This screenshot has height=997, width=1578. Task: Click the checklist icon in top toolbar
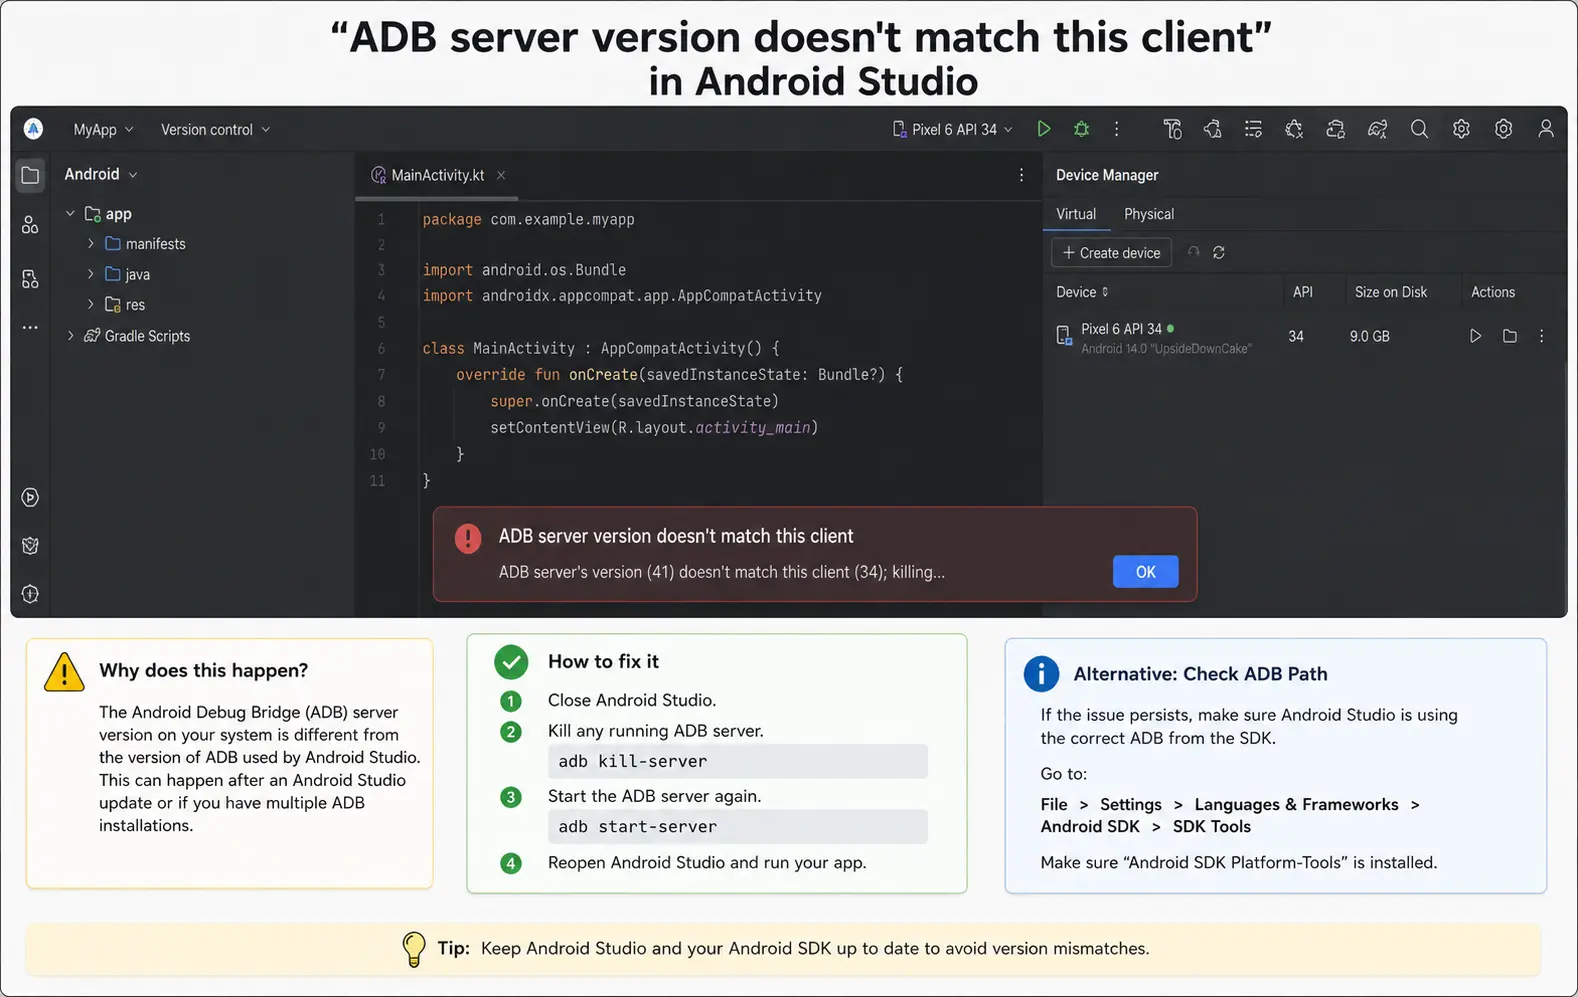(x=1253, y=129)
